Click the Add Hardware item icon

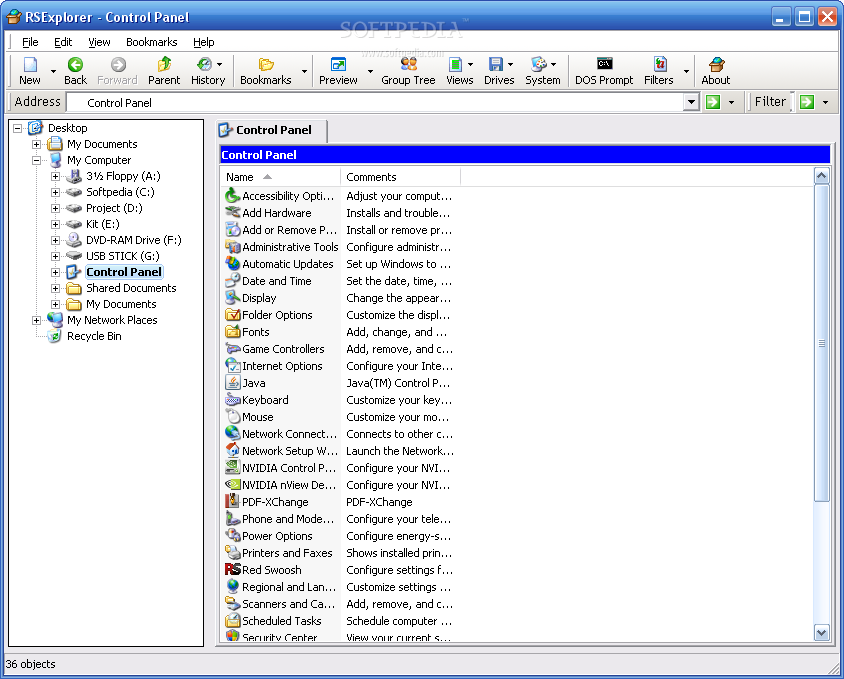[233, 213]
